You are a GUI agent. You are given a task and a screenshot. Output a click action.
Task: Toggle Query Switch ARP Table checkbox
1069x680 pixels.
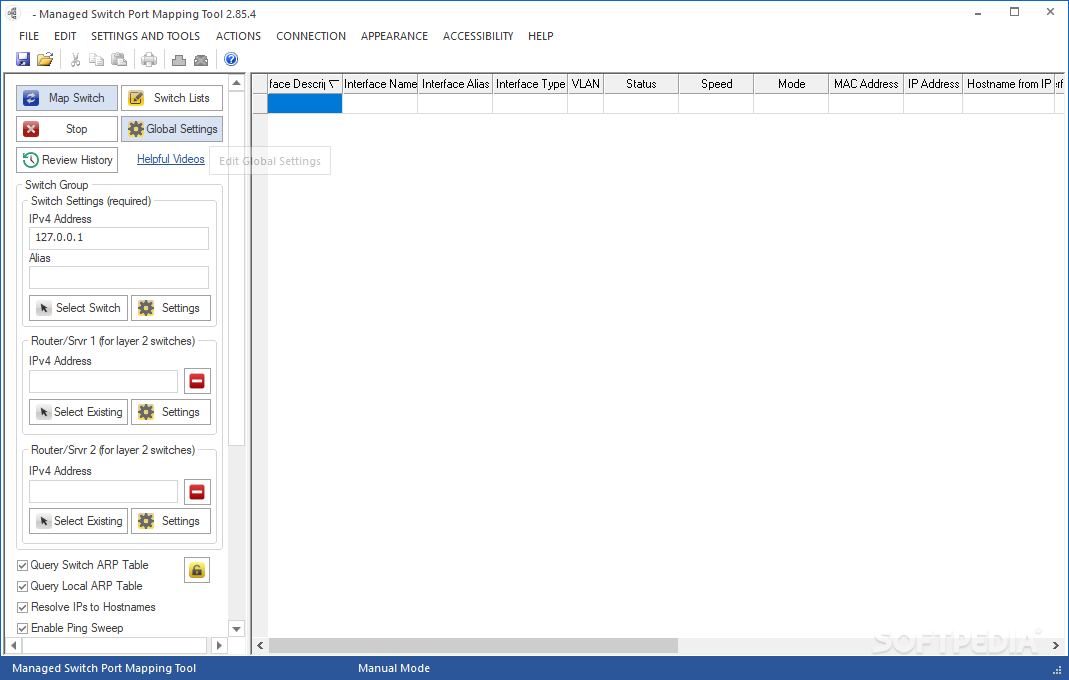(x=22, y=565)
